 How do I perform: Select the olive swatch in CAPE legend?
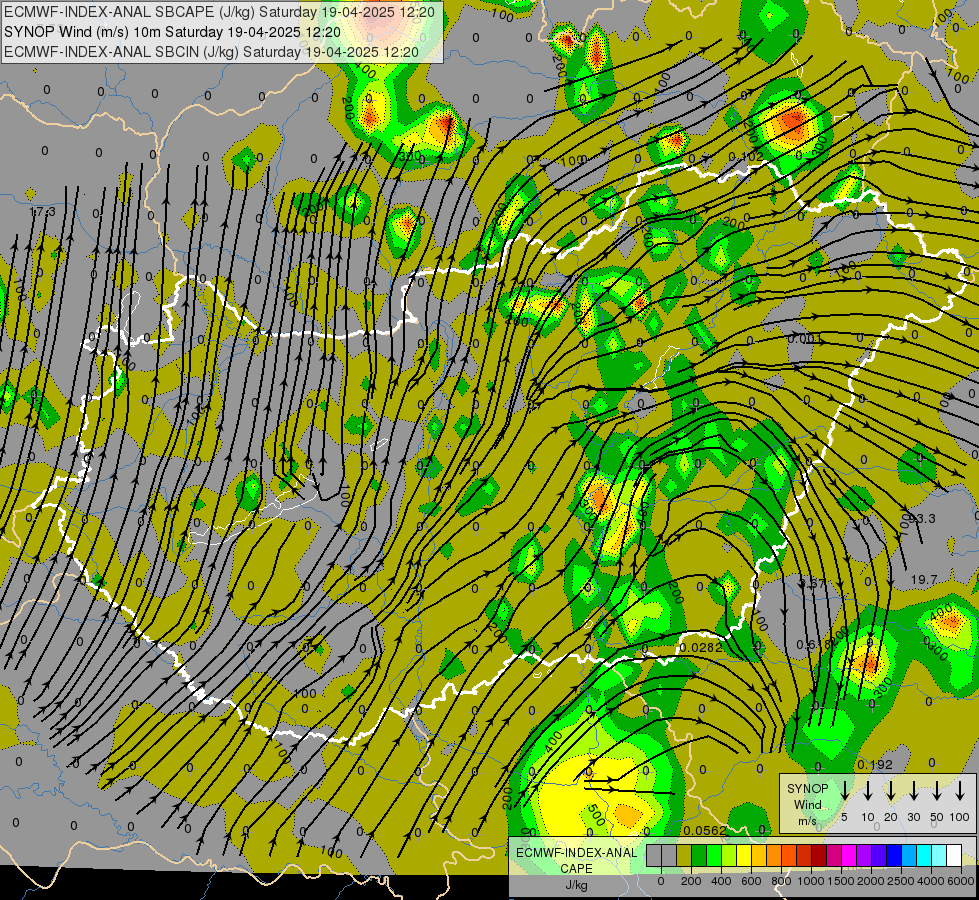pos(684,855)
